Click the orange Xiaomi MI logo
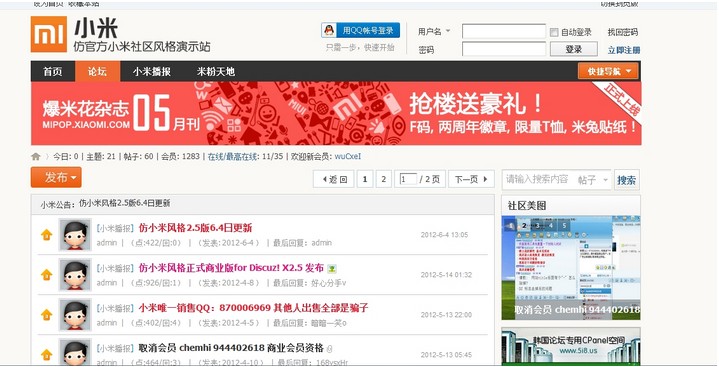Viewport: 719px width, 367px height. point(49,34)
